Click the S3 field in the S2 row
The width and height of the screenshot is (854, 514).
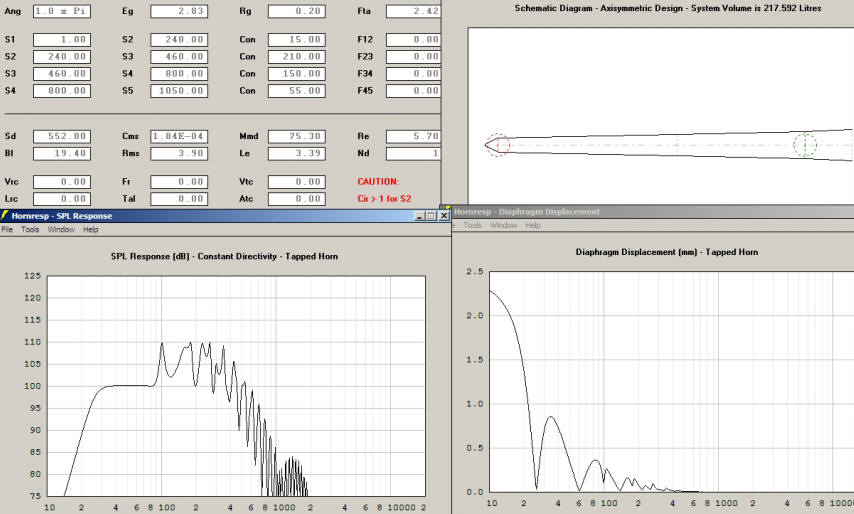coord(179,57)
